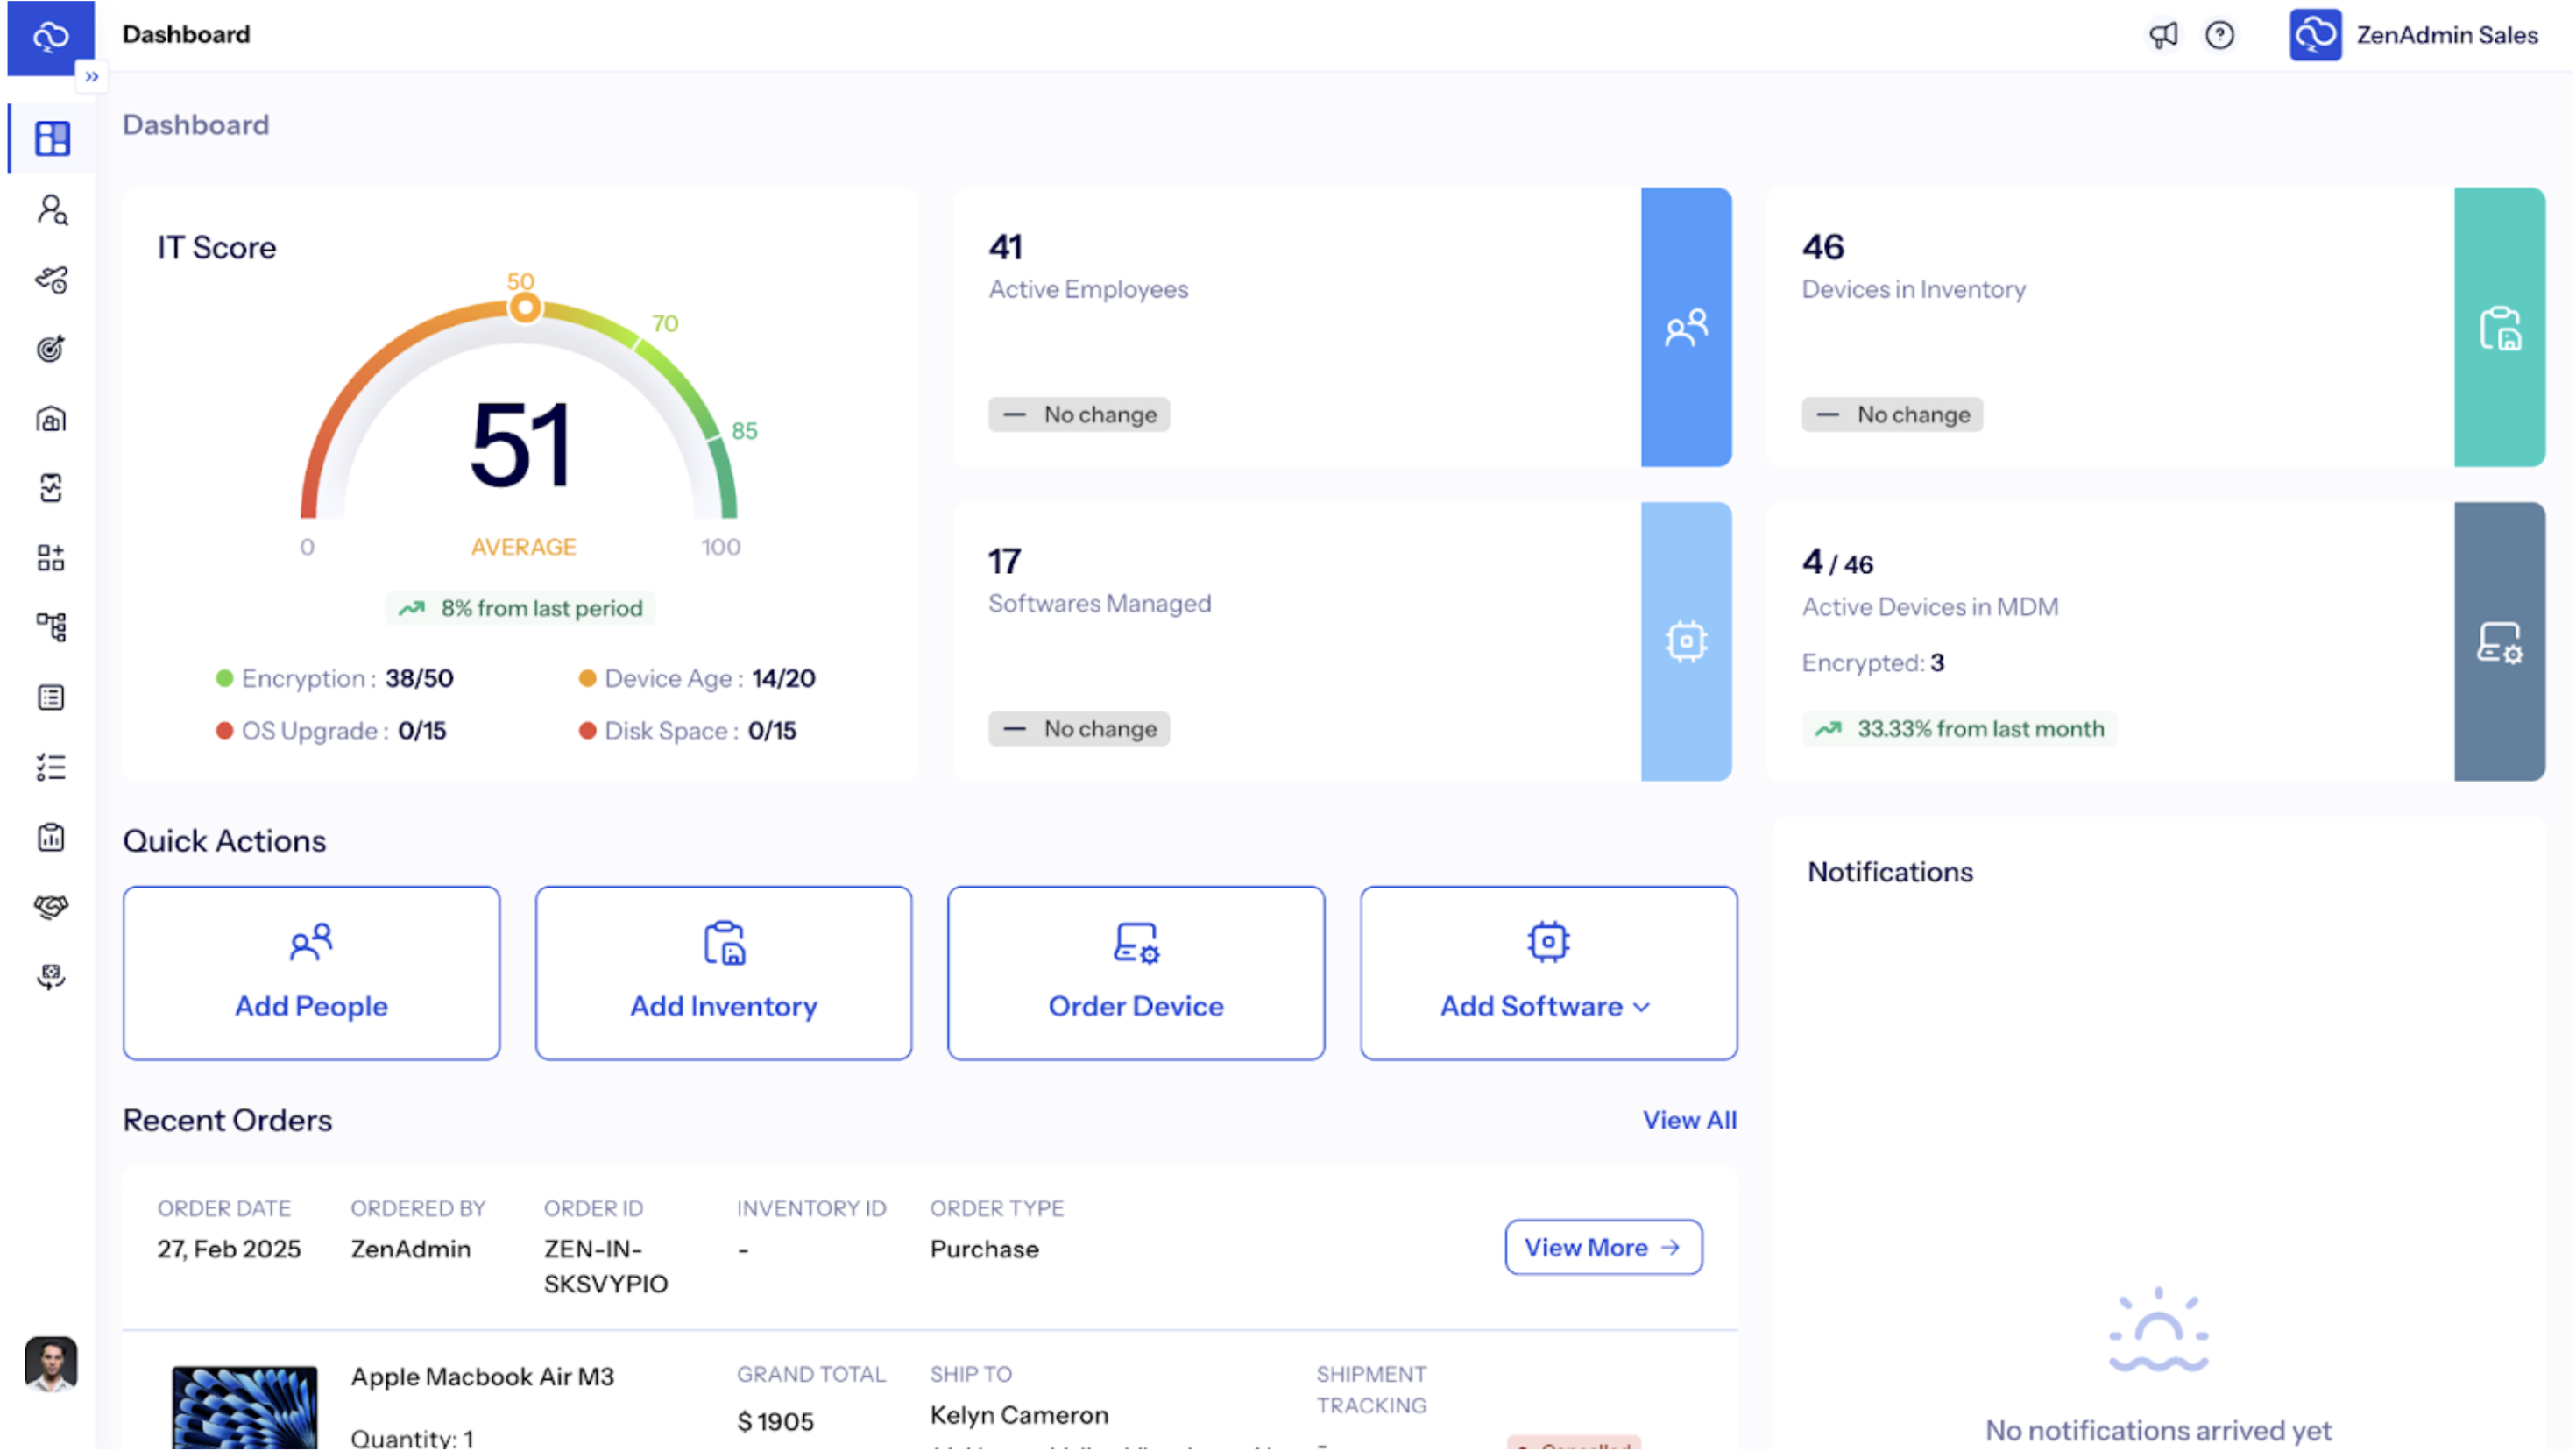The width and height of the screenshot is (2576, 1451).
Task: Open the announcements megaphone icon
Action: click(2163, 34)
